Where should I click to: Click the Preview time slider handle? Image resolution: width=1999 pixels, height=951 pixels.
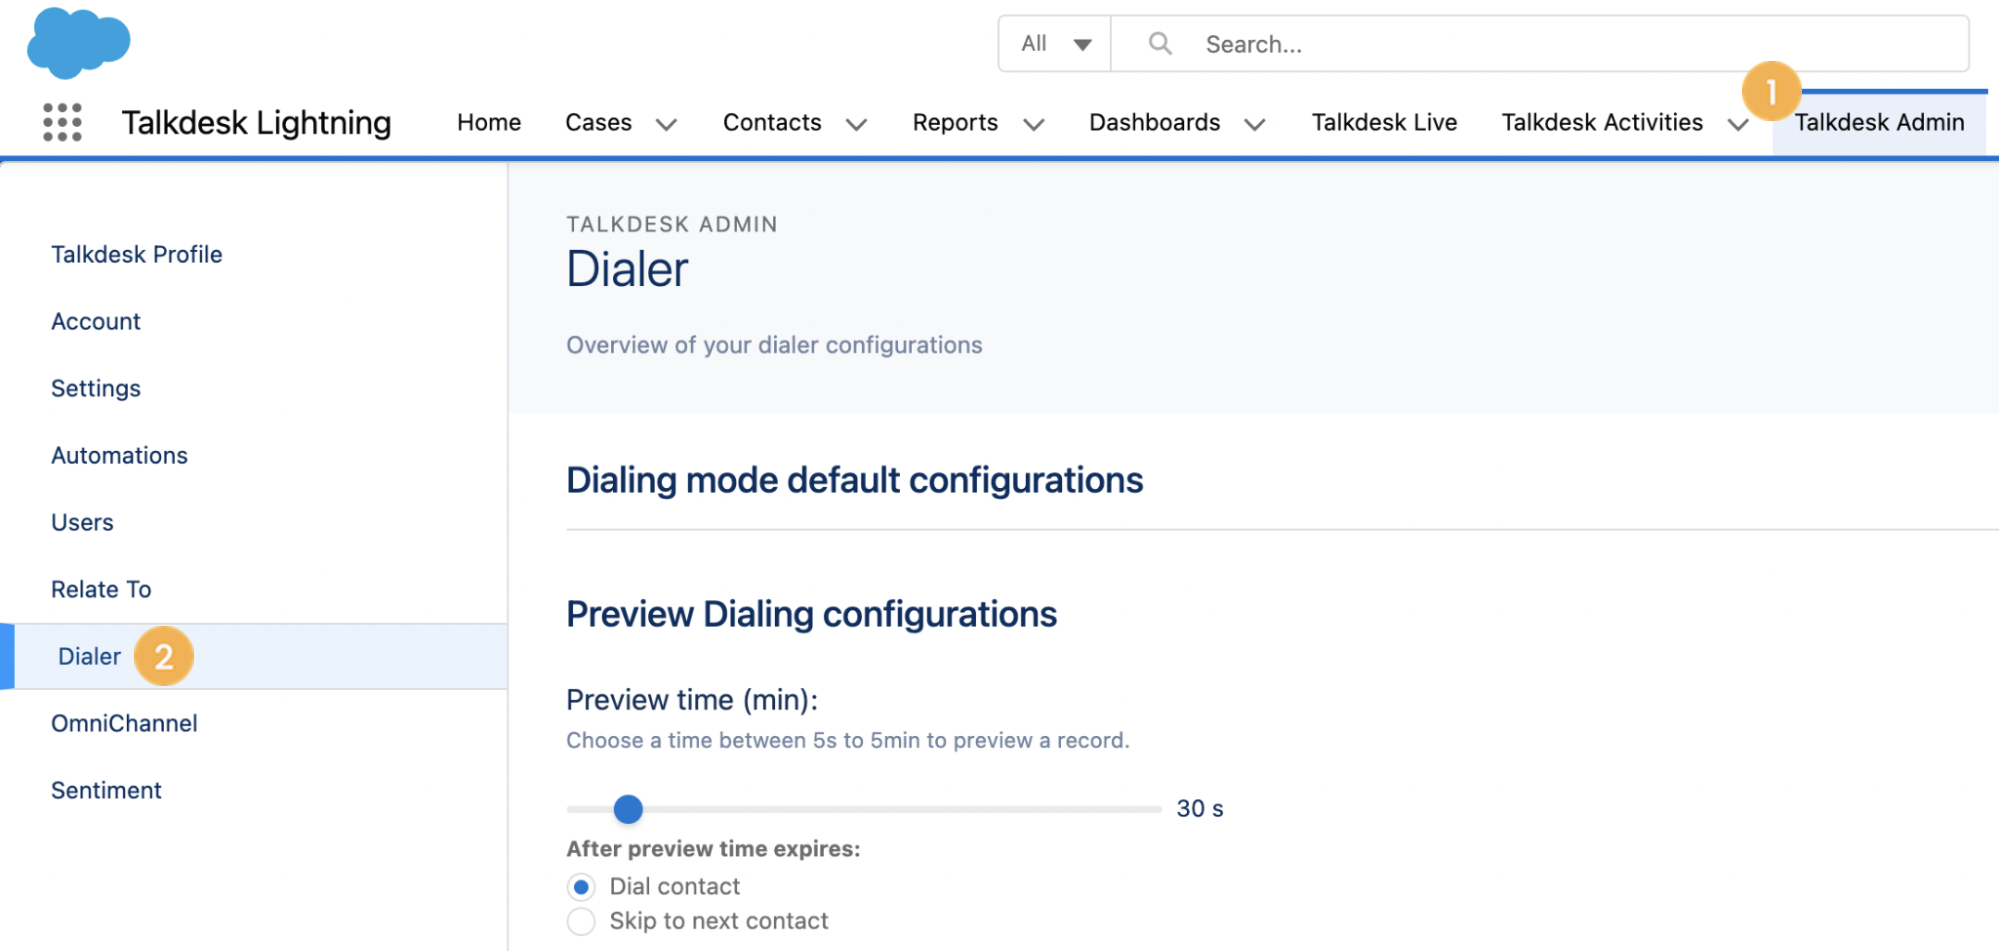628,809
